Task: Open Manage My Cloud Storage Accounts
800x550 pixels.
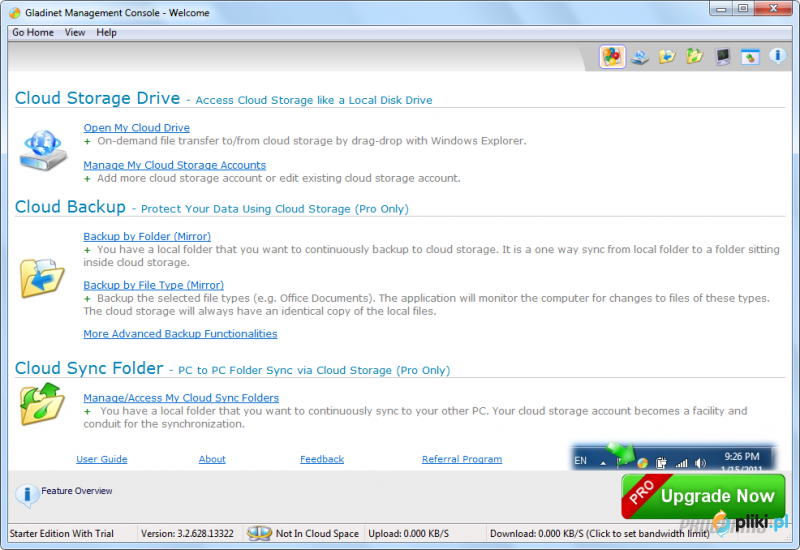Action: (x=174, y=165)
